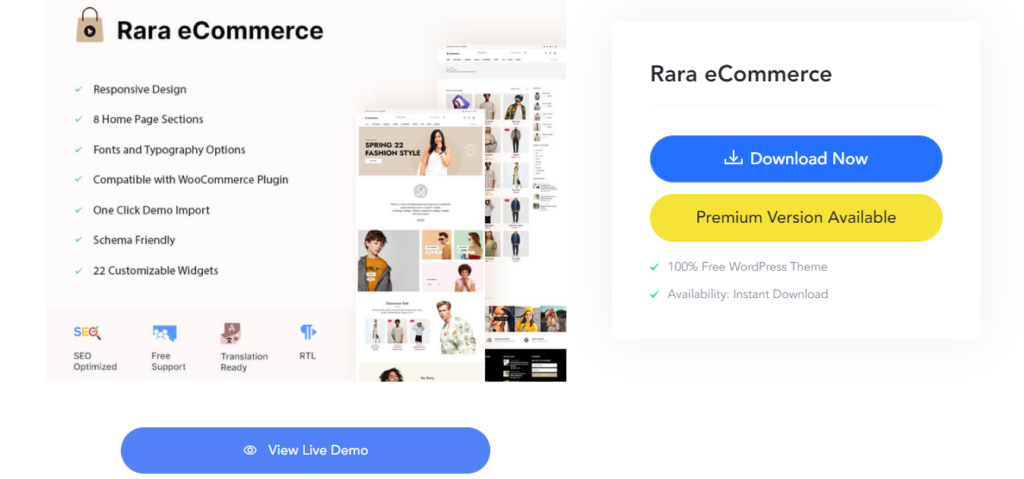Click the Spring 22 Fashion Style banner preview

[x=421, y=151]
